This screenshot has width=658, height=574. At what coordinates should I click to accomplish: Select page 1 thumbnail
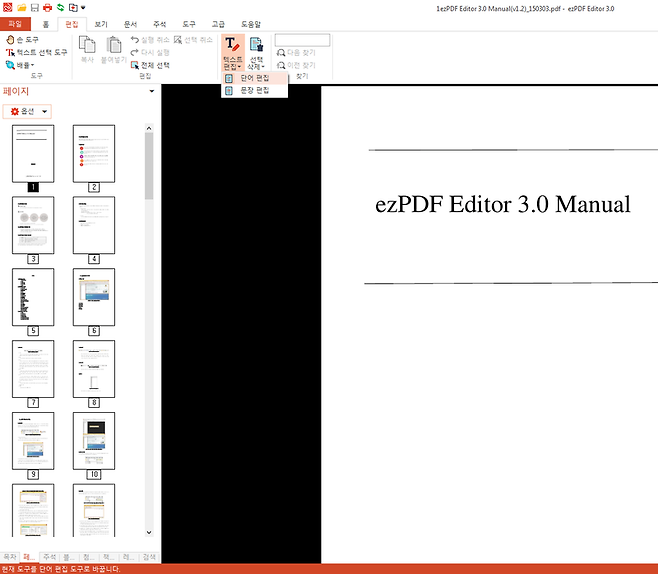click(33, 154)
